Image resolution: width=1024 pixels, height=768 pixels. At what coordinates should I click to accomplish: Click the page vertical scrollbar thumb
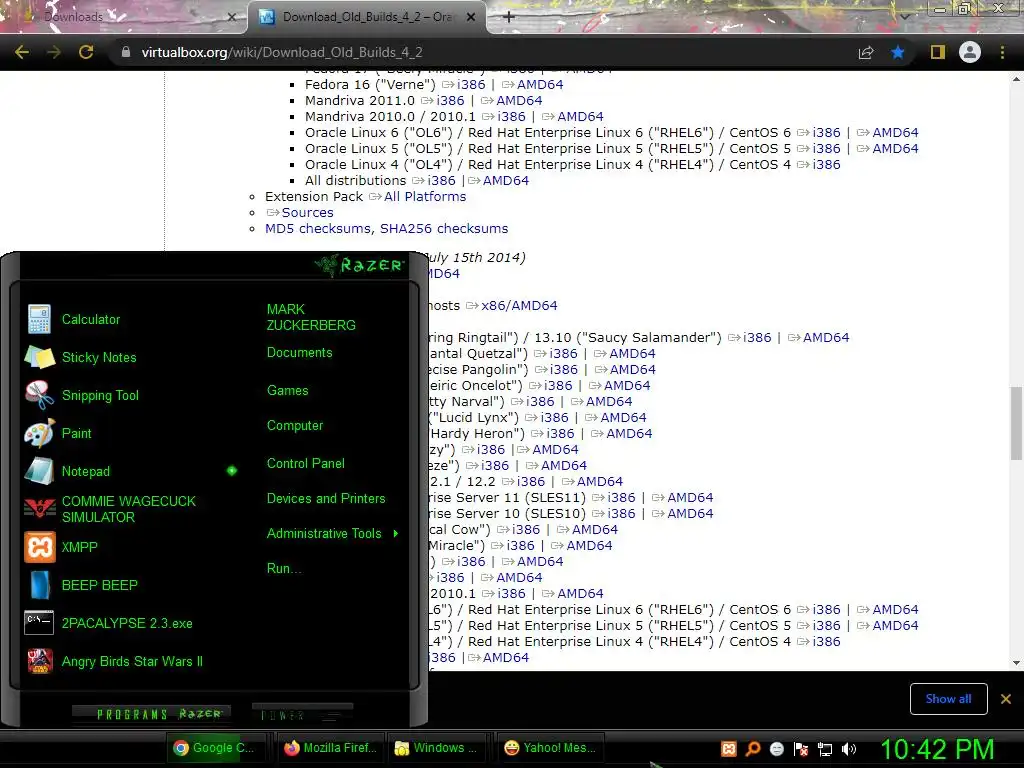1016,423
